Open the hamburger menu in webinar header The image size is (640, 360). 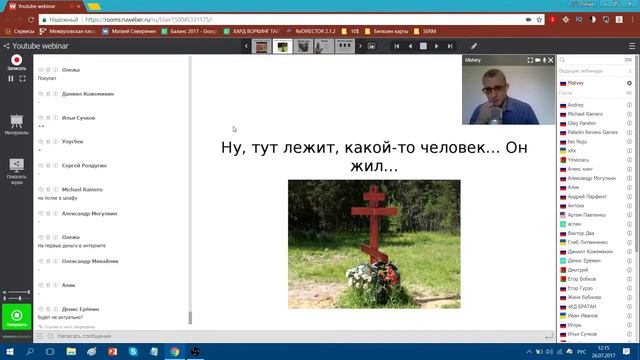(x=632, y=46)
